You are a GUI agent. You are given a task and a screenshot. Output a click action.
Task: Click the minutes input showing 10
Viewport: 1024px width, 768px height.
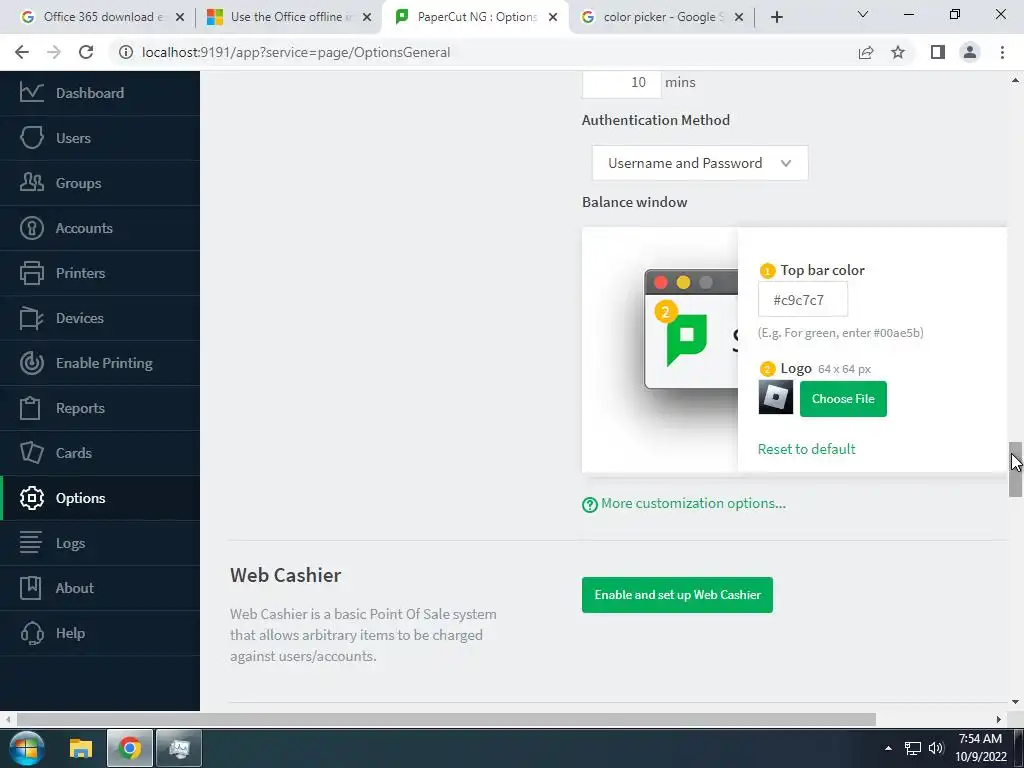pyautogui.click(x=621, y=82)
